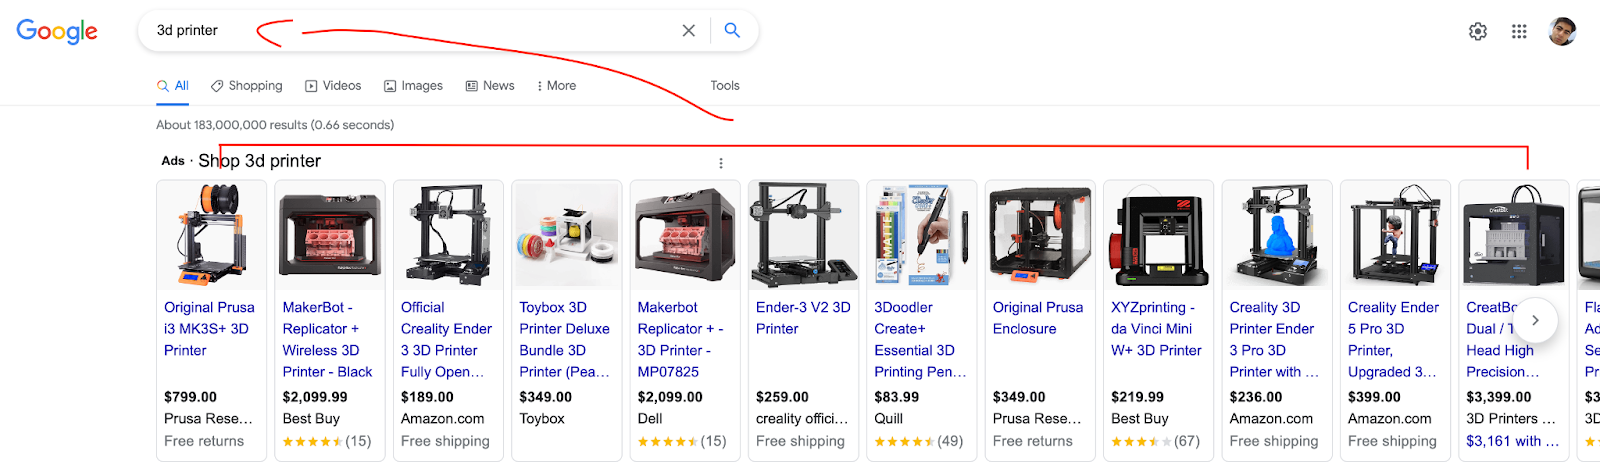Open the Google apps grid icon

pyautogui.click(x=1519, y=32)
